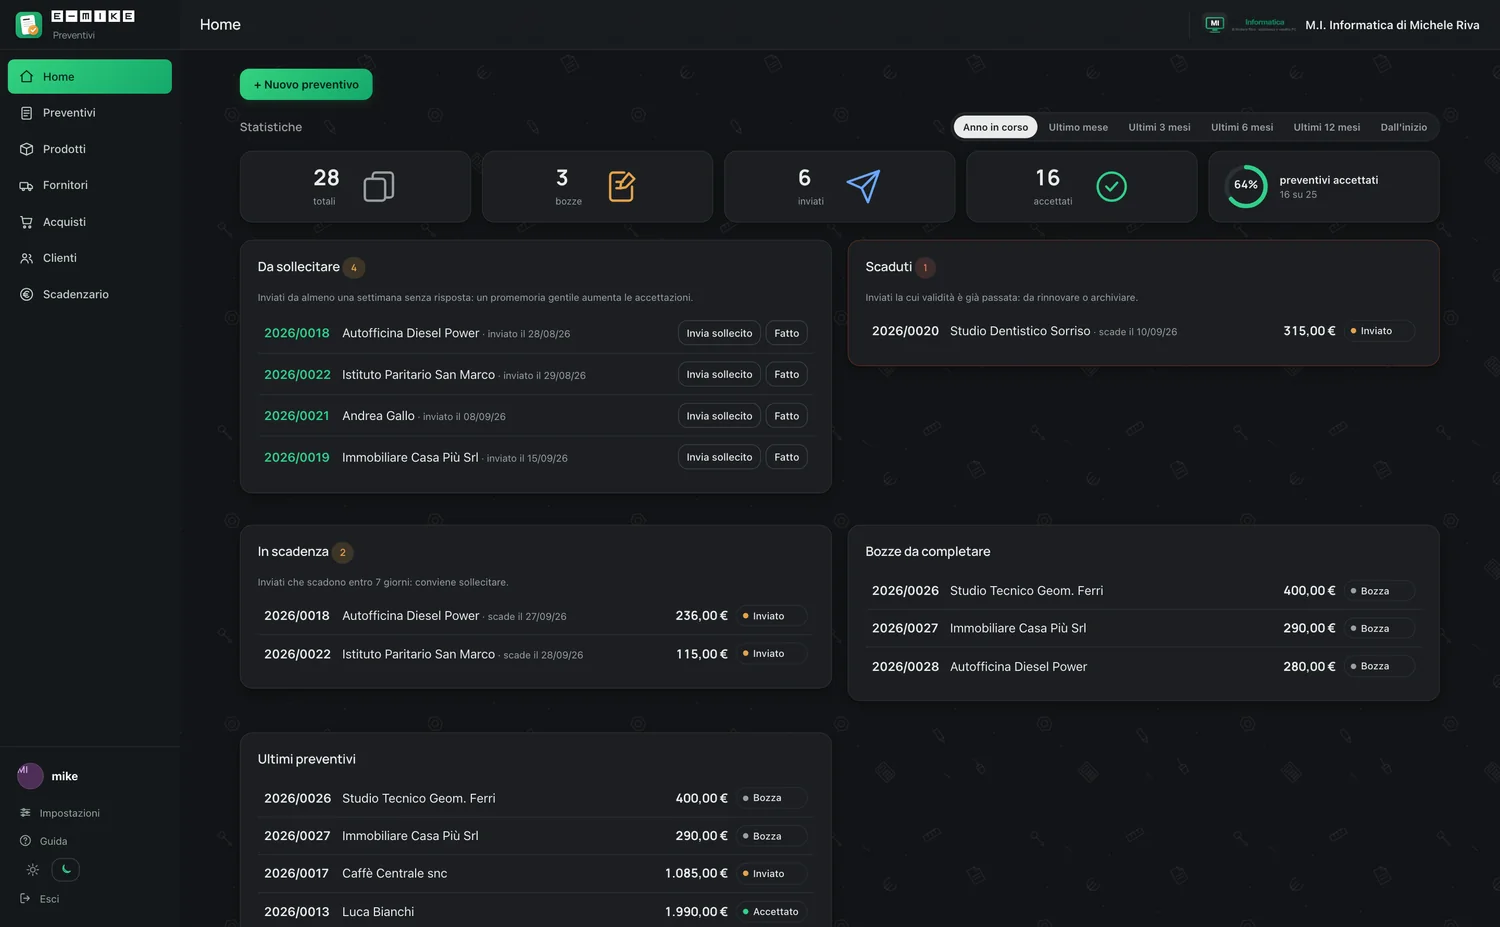Image resolution: width=1500 pixels, height=927 pixels.
Task: Select the Ultimi 6 mesi period filter
Action: click(x=1242, y=127)
